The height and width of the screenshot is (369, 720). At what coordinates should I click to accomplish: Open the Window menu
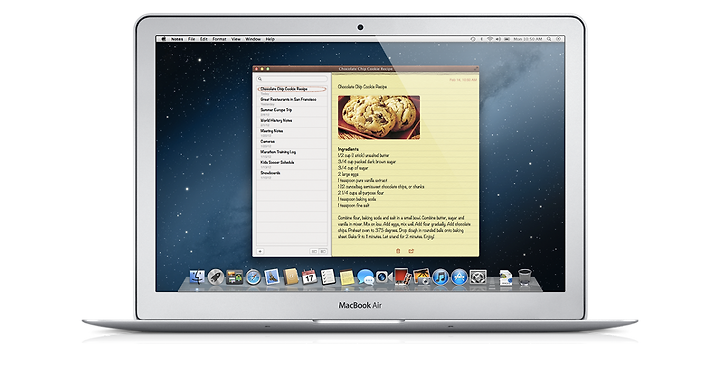[253, 39]
